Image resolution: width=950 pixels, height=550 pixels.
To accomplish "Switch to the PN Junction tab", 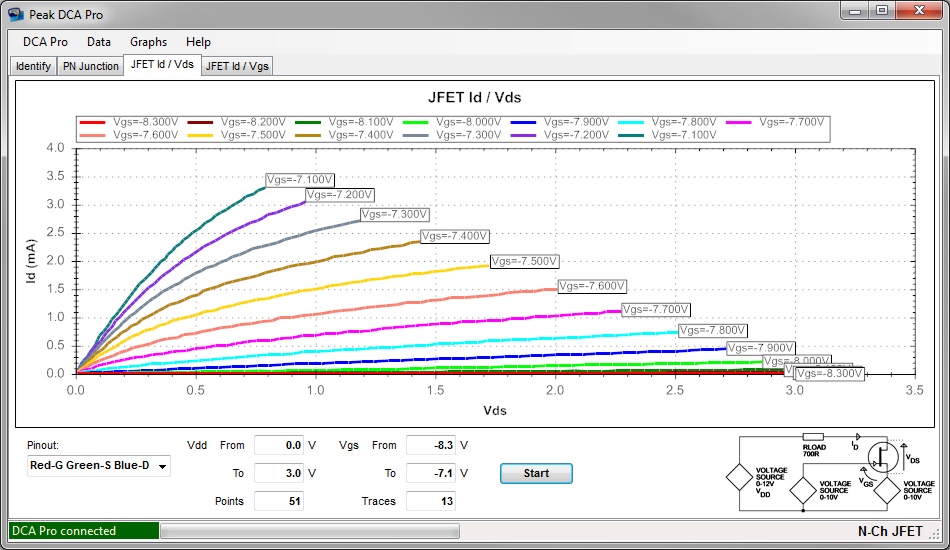I will coord(91,66).
